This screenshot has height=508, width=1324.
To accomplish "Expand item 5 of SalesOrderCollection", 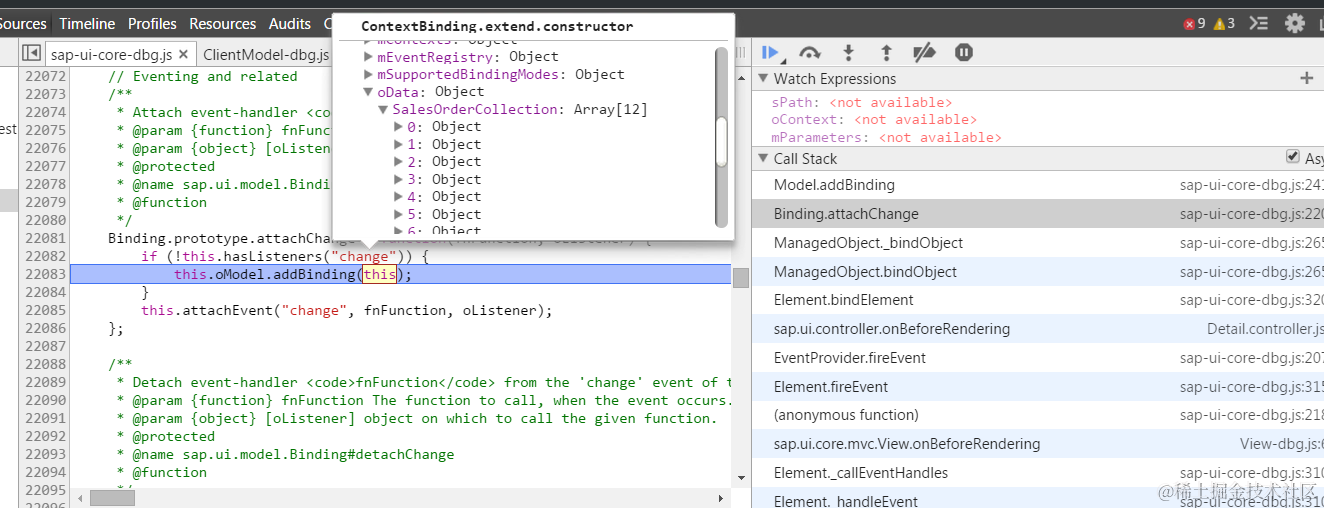I will [399, 214].
